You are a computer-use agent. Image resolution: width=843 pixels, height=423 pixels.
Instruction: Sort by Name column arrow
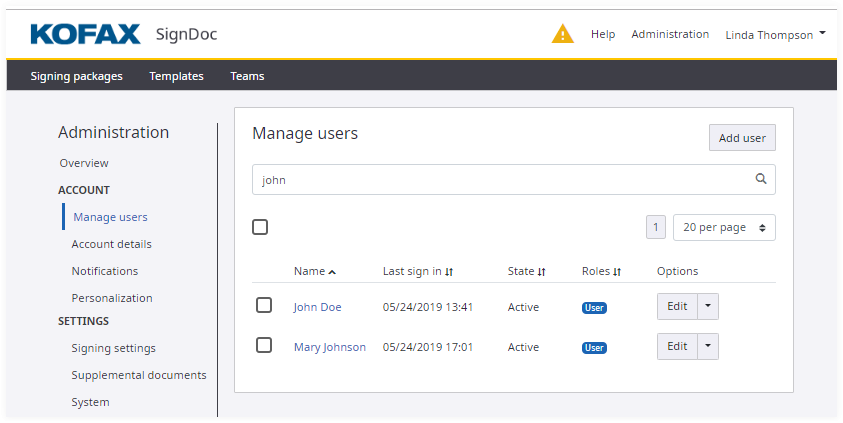click(332, 272)
